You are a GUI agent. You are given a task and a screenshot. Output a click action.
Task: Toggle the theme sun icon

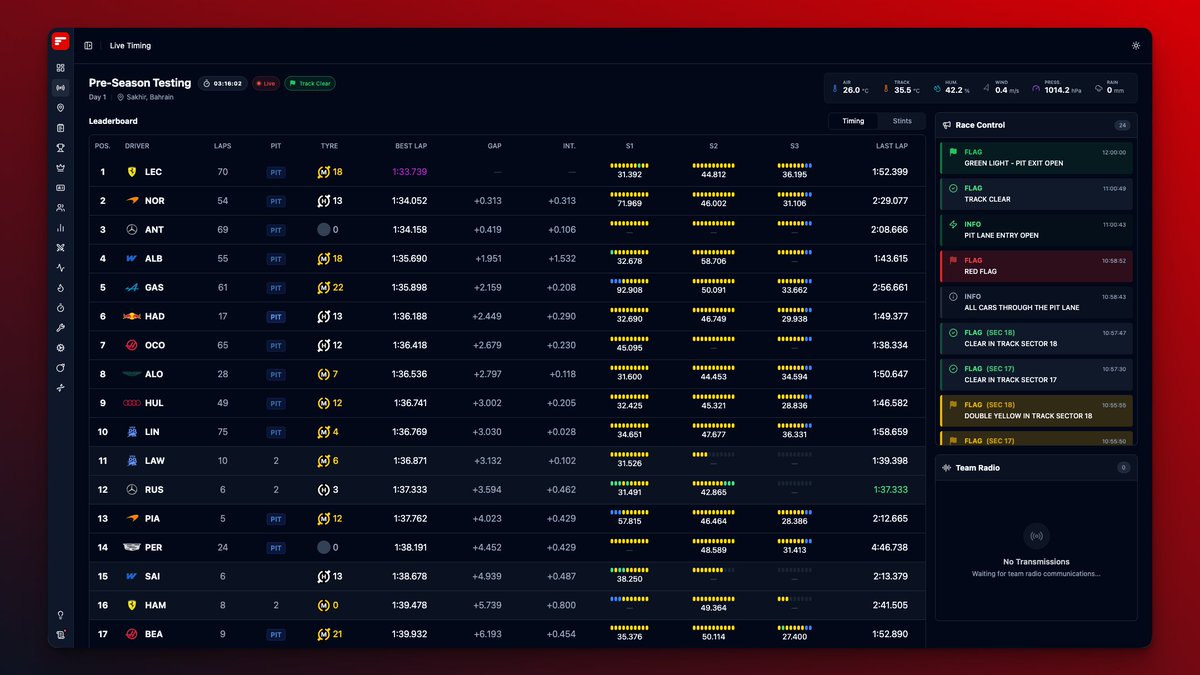tap(1136, 46)
